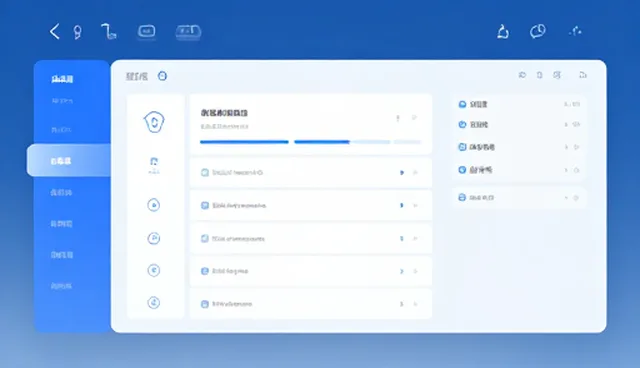Open the sidebar item directly below the bold sidebar title
Image resolution: width=640 pixels, height=368 pixels.
(x=62, y=101)
